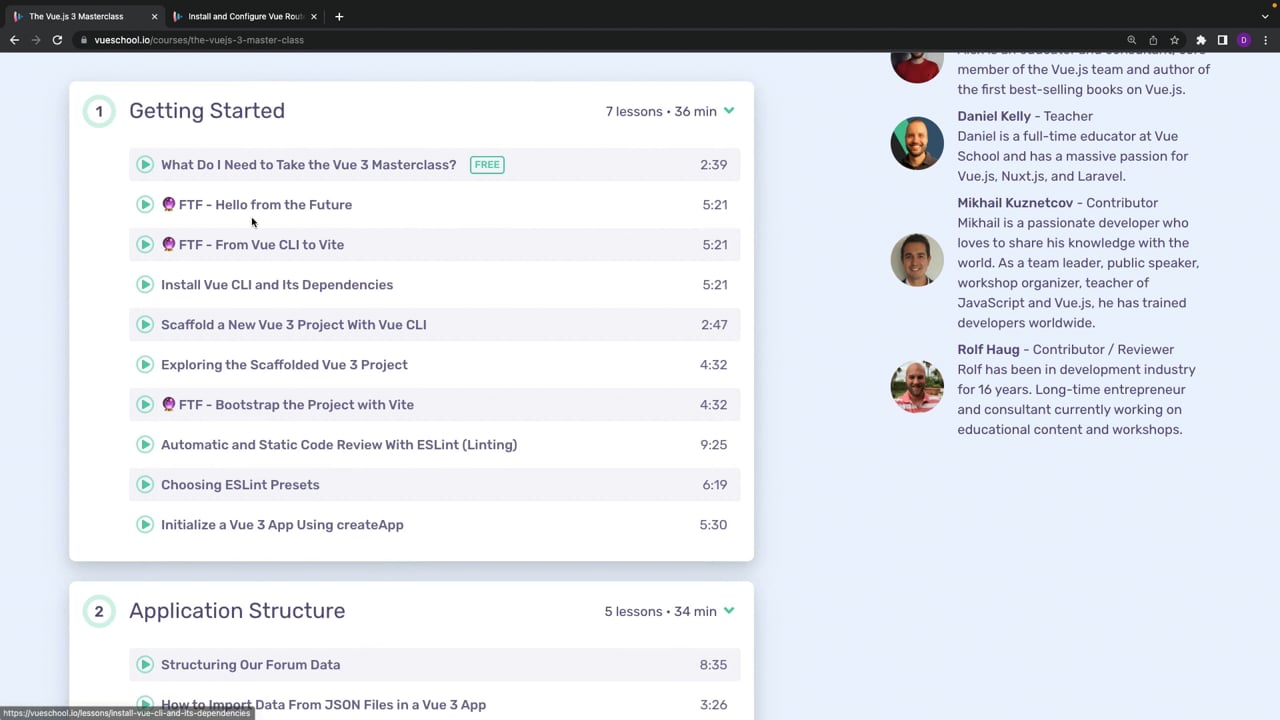Open the browser extensions puzzle icon
This screenshot has width=1280, height=720.
click(1201, 40)
